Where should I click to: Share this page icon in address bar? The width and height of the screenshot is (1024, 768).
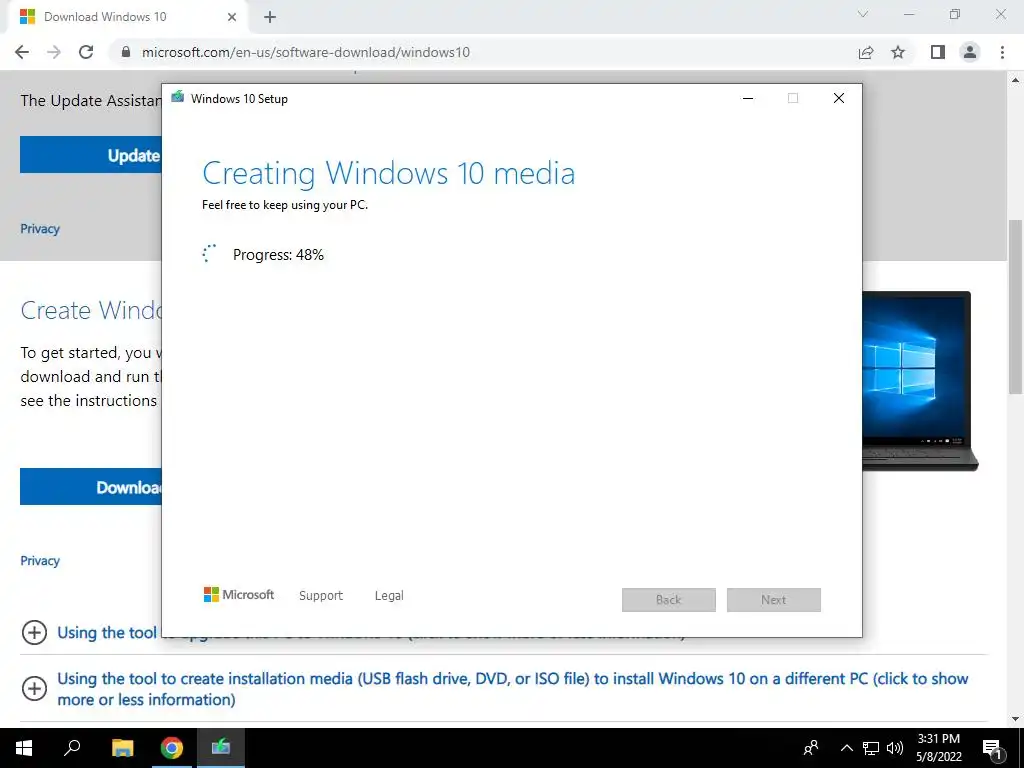[x=866, y=52]
